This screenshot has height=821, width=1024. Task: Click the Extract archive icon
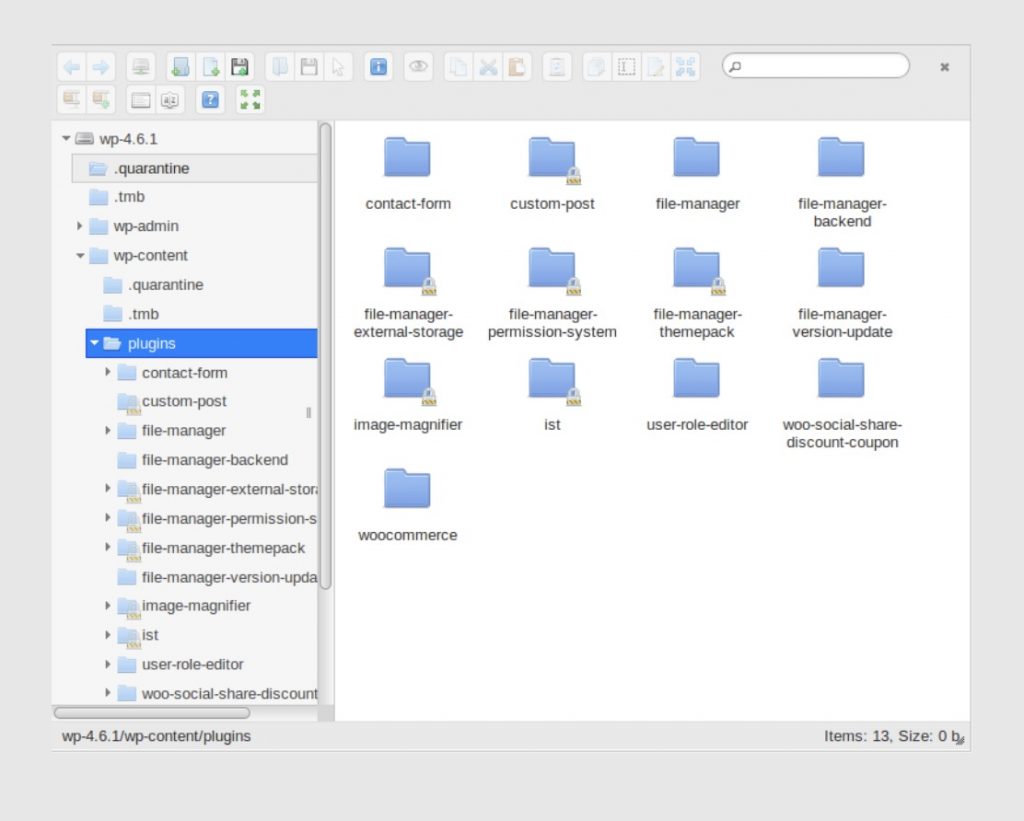pos(72,100)
